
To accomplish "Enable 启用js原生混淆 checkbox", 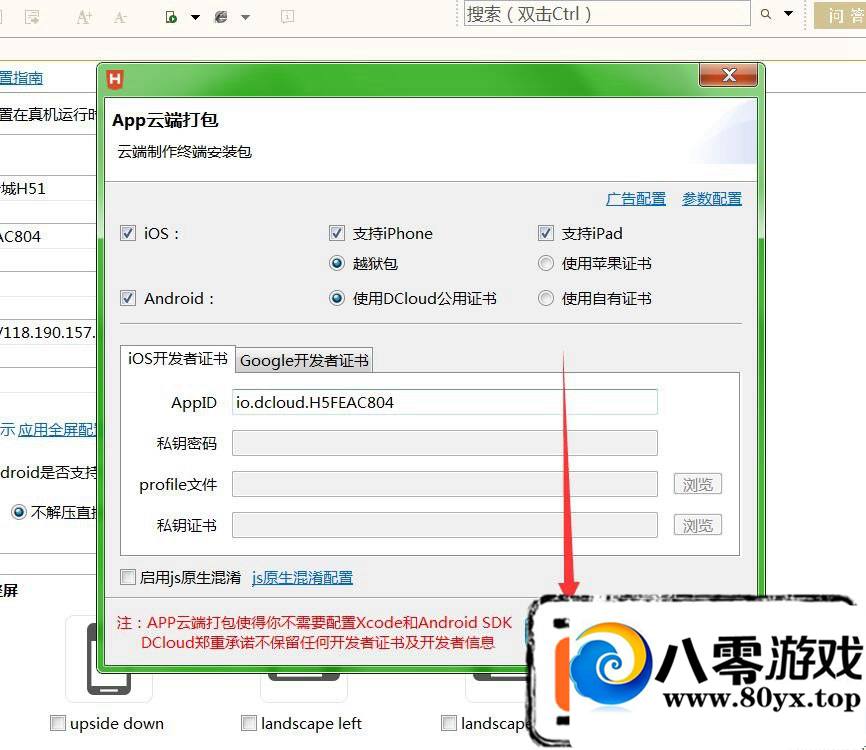I will pyautogui.click(x=127, y=577).
